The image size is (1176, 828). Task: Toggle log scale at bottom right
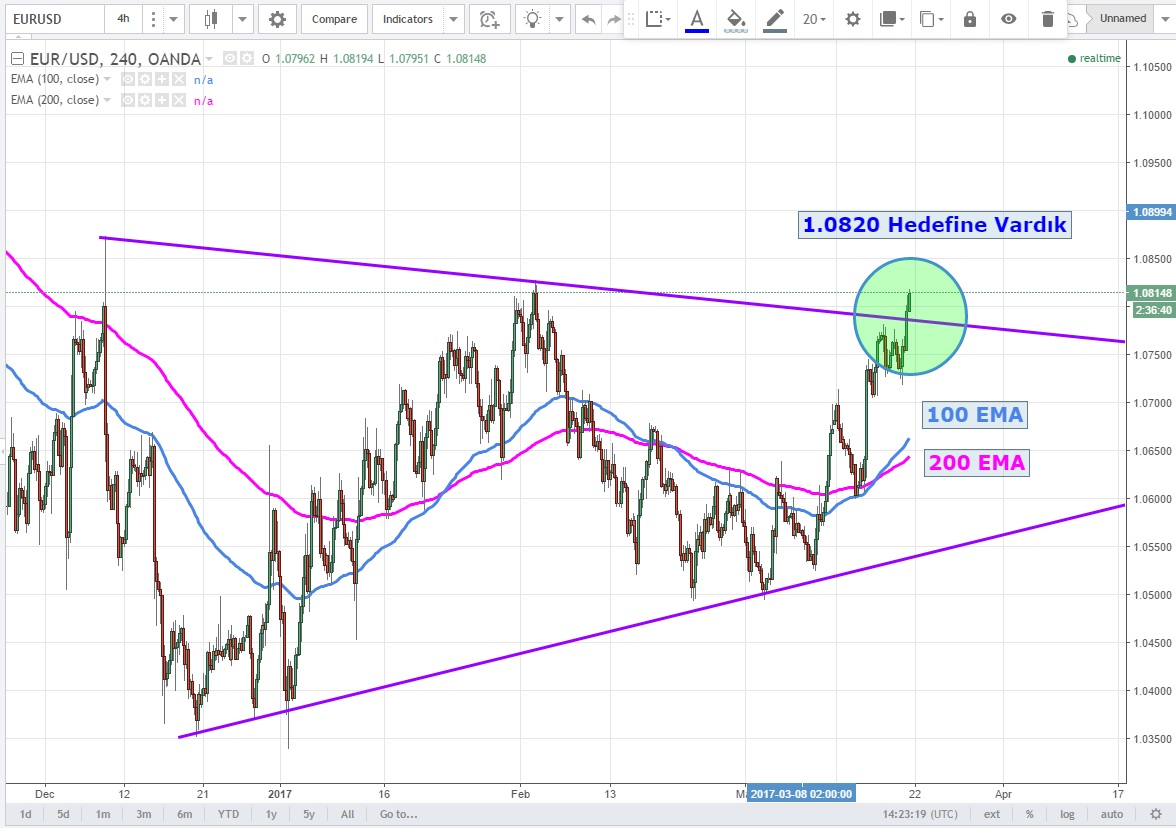coord(1068,814)
